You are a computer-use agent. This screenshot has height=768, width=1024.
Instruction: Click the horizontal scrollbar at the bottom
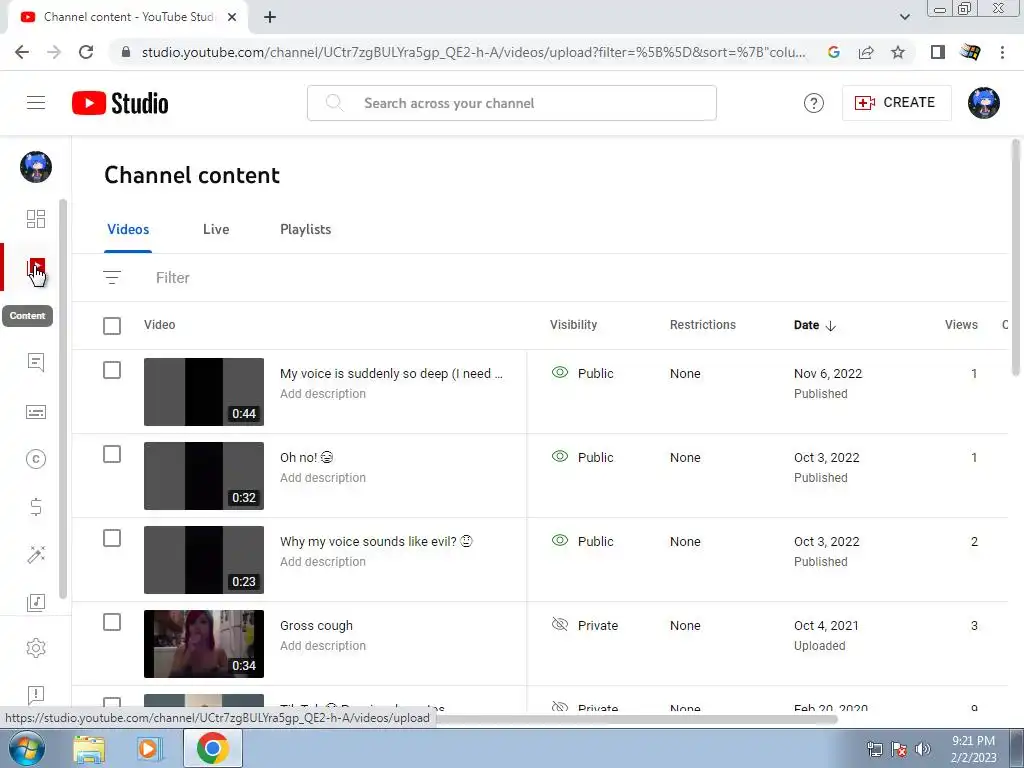pyautogui.click(x=637, y=719)
